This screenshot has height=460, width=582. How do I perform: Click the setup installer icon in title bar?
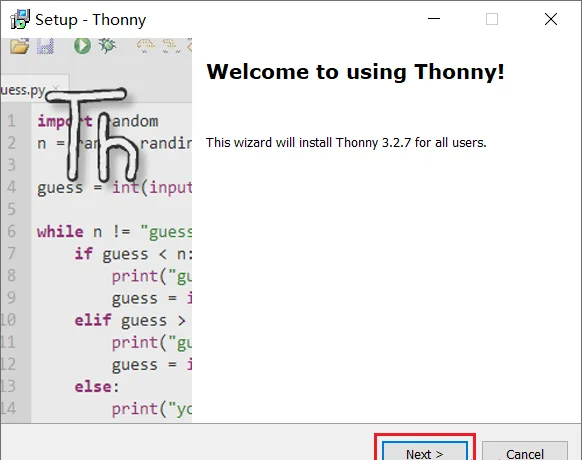point(20,19)
